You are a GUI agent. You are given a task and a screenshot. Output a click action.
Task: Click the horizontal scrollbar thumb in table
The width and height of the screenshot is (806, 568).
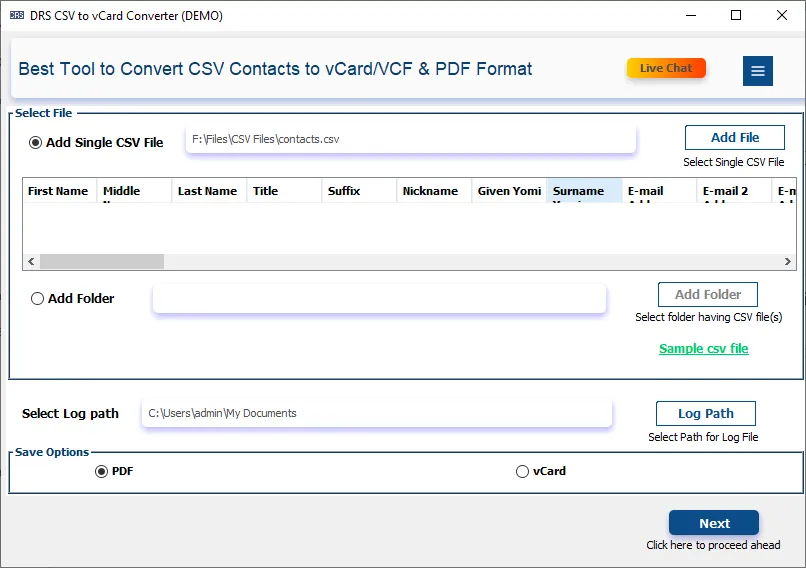tap(102, 262)
